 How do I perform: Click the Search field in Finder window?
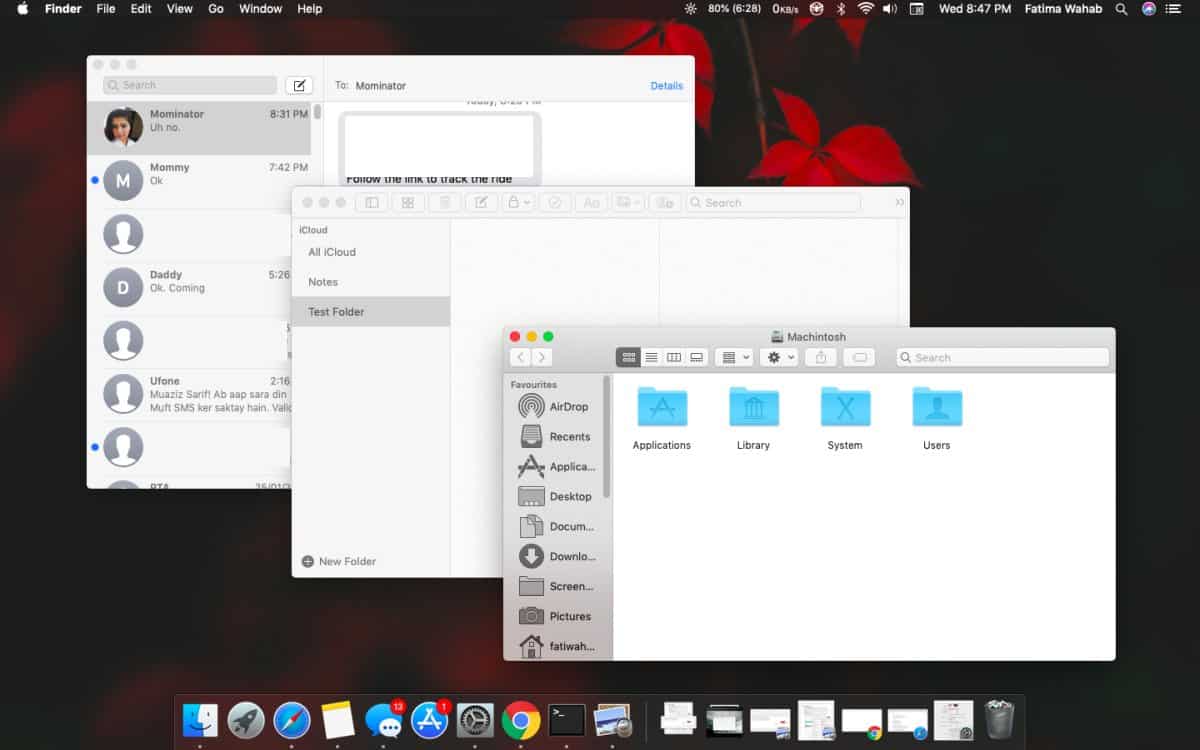coord(1002,357)
